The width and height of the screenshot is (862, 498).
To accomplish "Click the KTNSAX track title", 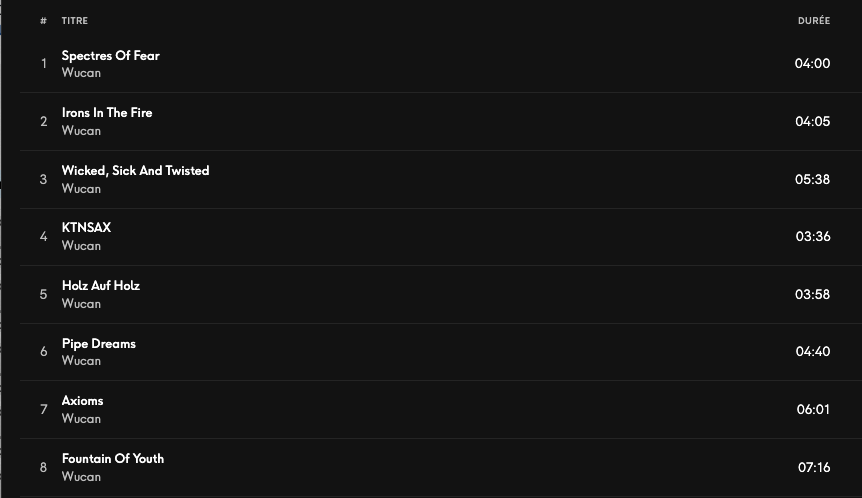I will pos(86,228).
